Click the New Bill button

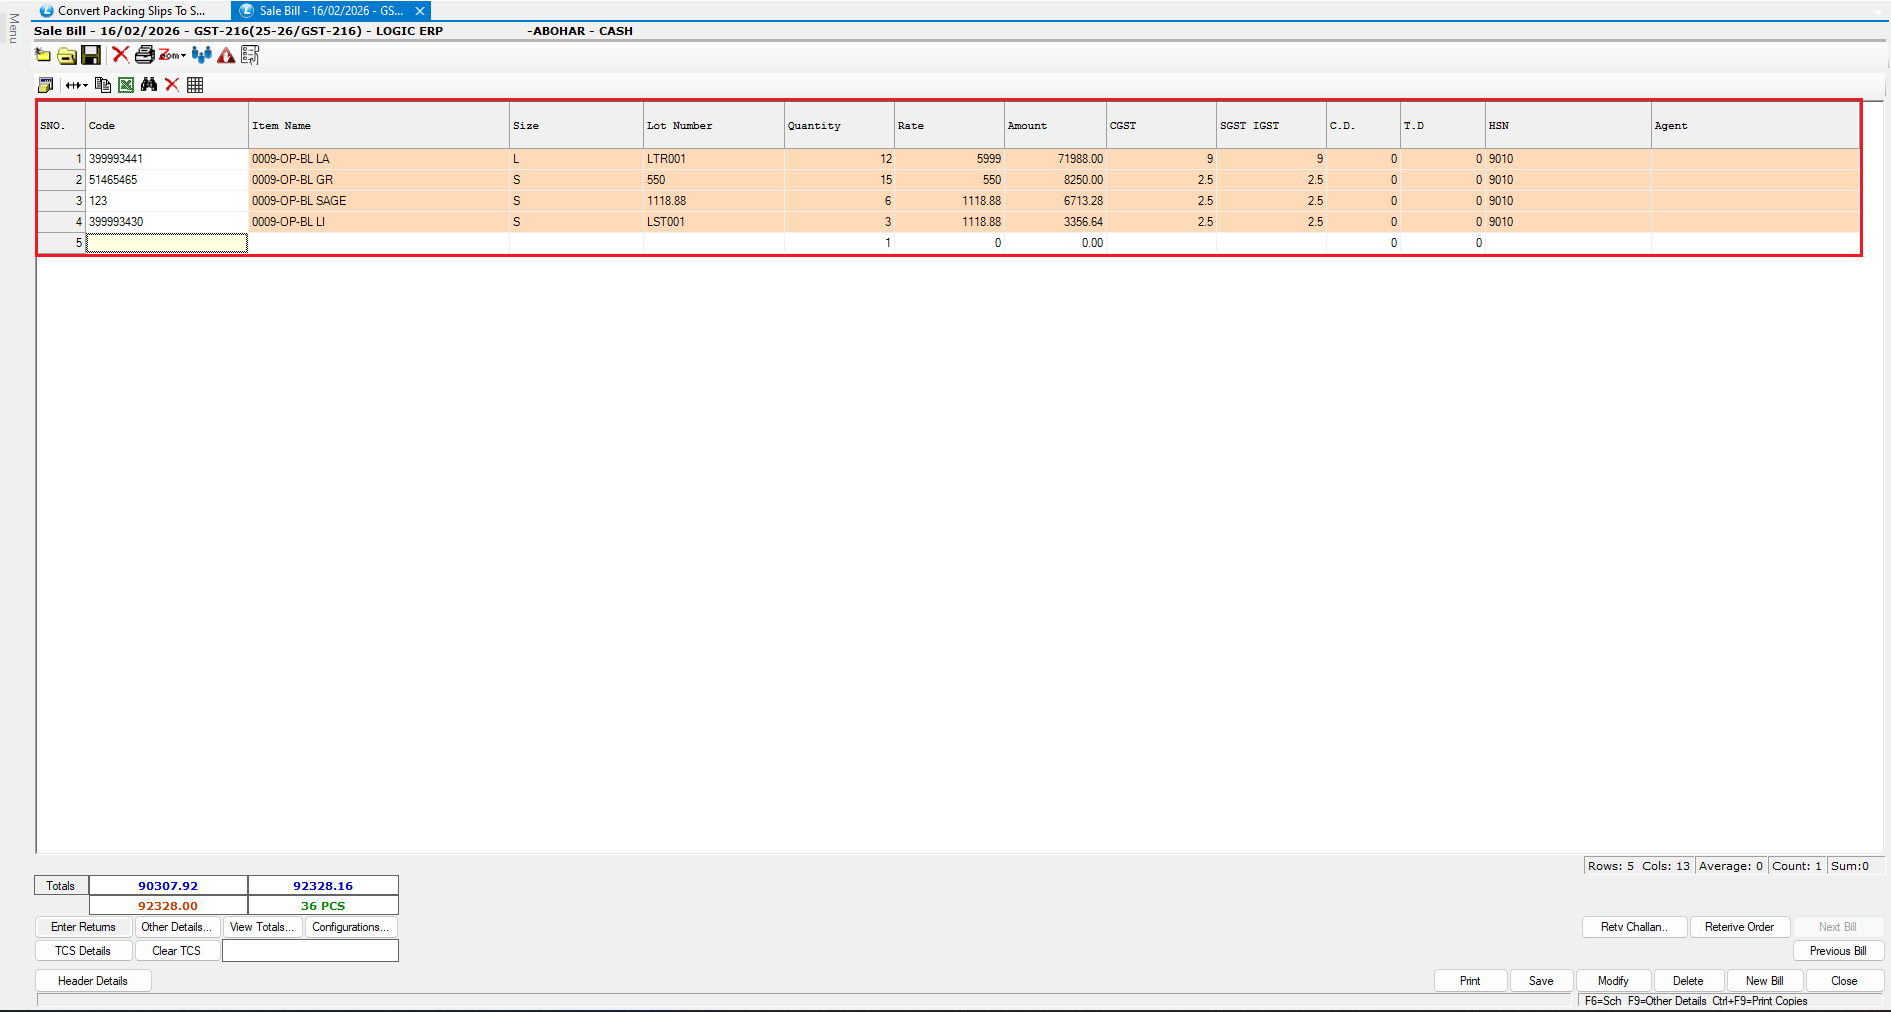1764,981
